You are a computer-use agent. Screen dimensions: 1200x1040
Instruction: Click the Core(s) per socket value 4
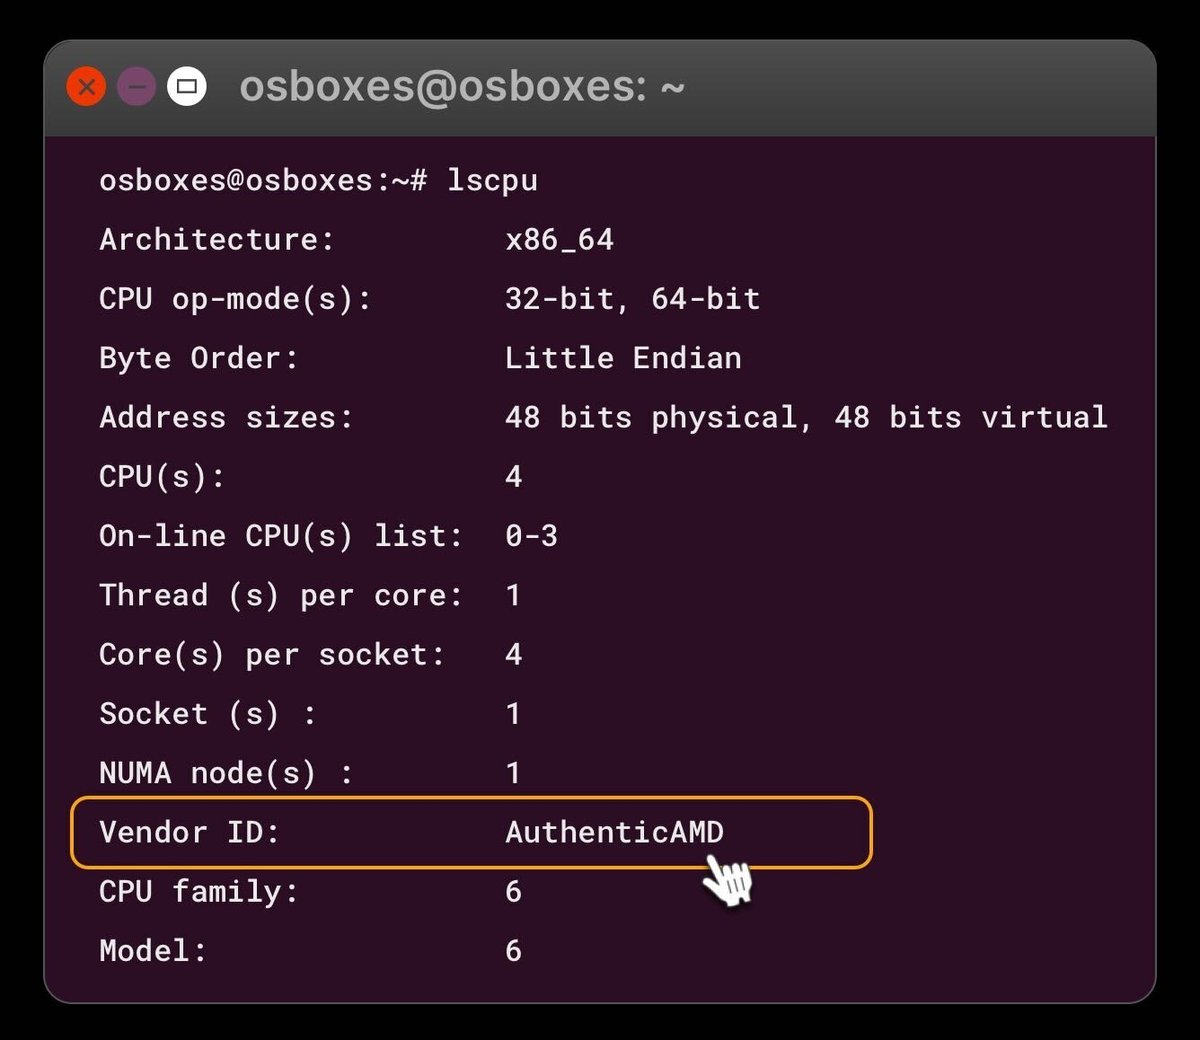513,654
